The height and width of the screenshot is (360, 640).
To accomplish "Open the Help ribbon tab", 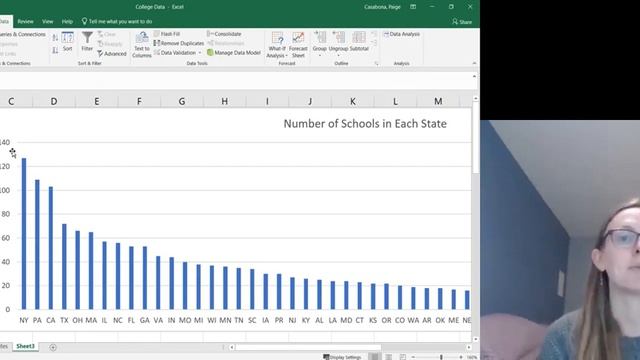I will 67,21.
